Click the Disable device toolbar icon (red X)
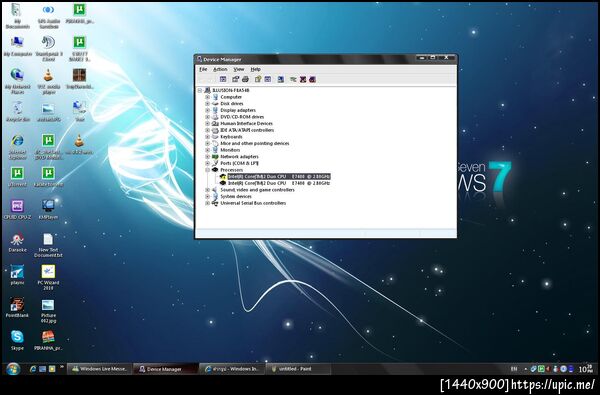The width and height of the screenshot is (600, 395). (x=303, y=79)
